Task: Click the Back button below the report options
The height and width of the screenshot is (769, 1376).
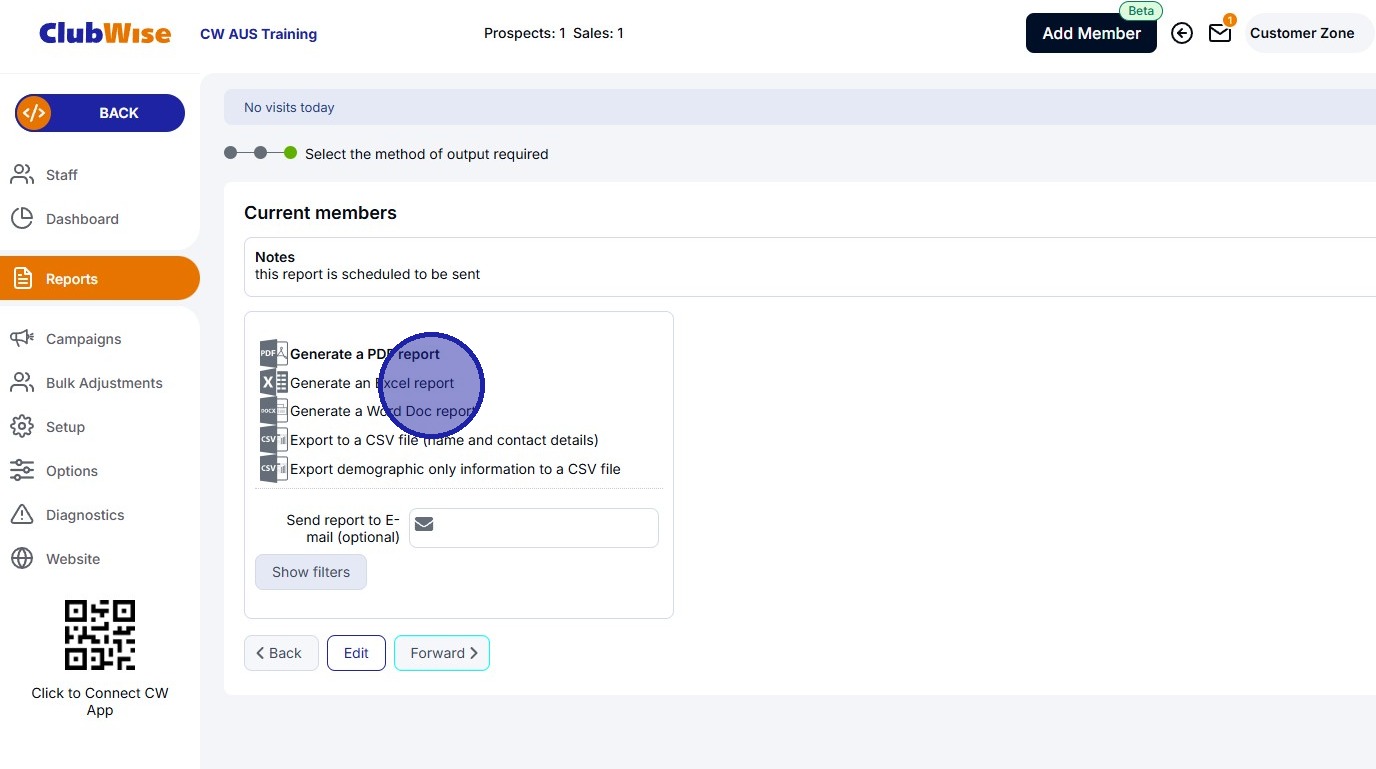Action: pos(281,653)
